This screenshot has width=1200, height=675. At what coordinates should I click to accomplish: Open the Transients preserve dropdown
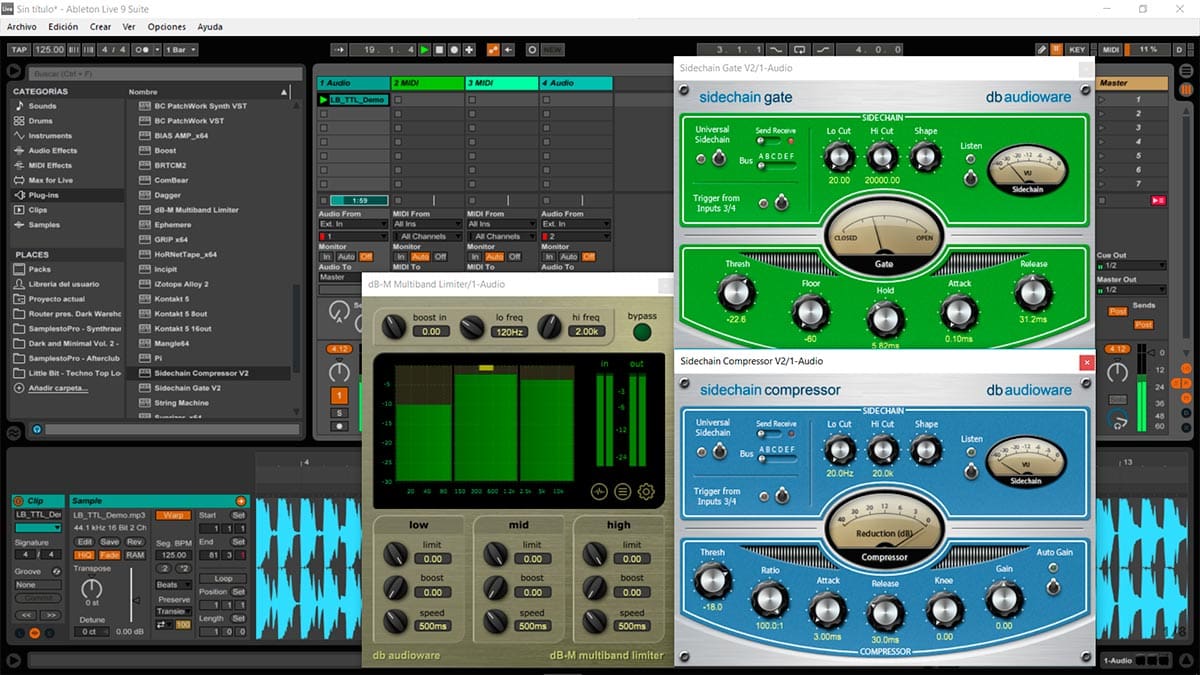click(174, 611)
